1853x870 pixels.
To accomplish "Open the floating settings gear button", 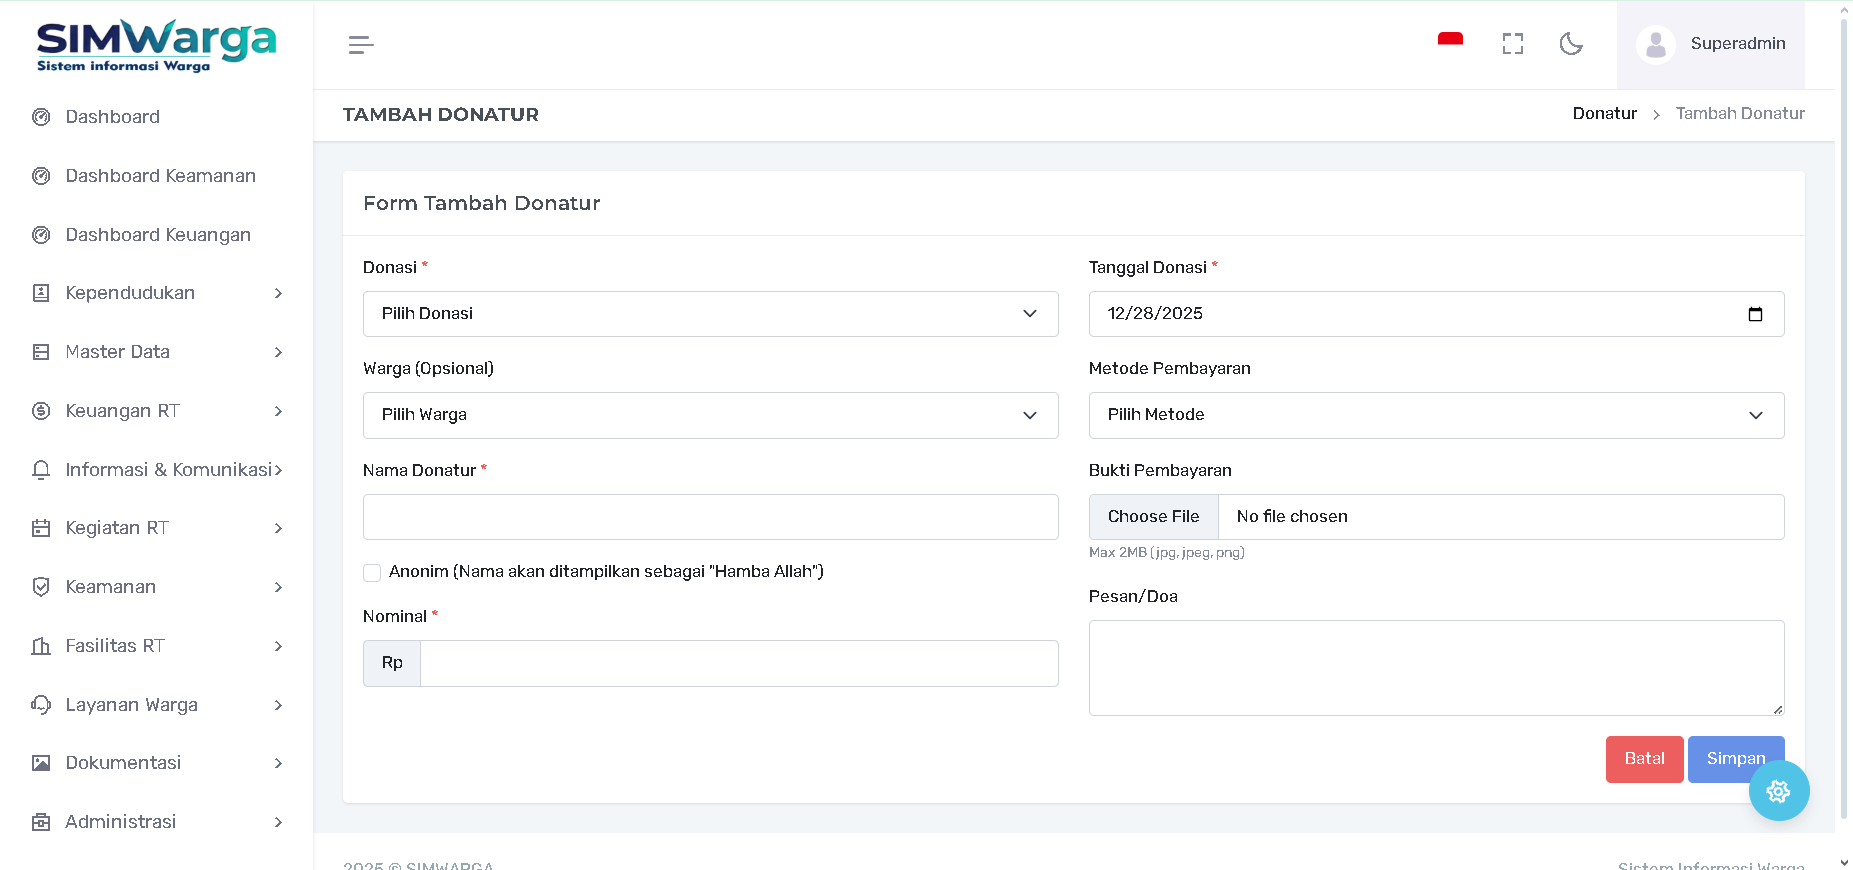I will point(1778,791).
